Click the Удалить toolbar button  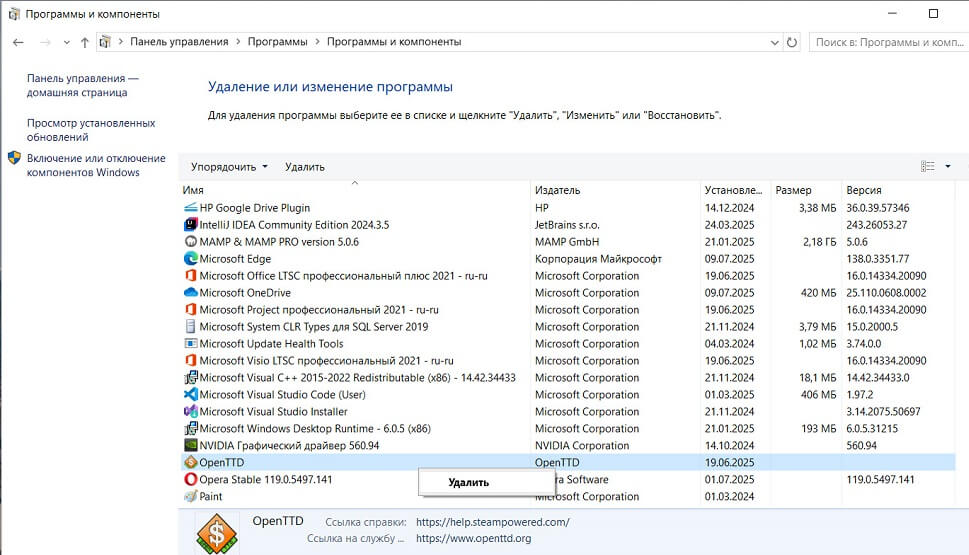tap(305, 167)
